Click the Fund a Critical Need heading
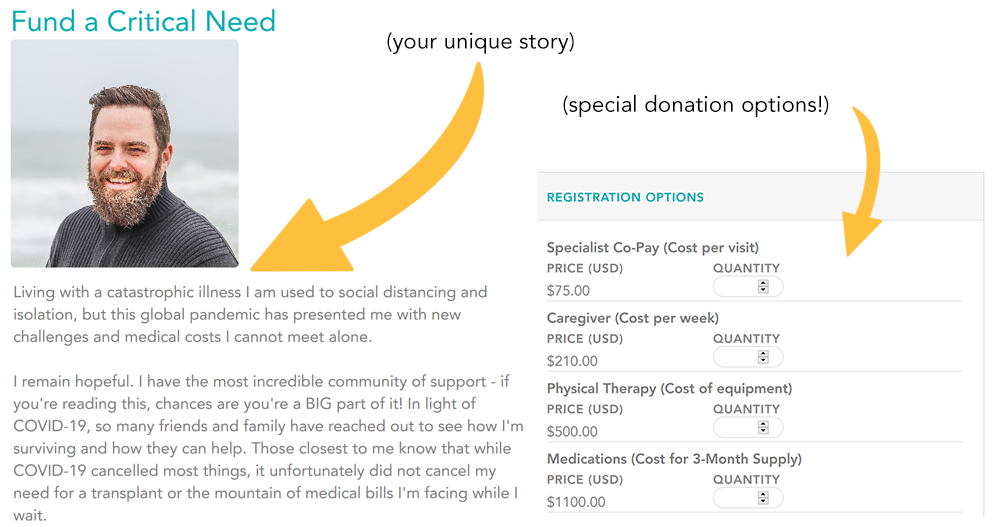The height and width of the screenshot is (527, 1000). 143,21
